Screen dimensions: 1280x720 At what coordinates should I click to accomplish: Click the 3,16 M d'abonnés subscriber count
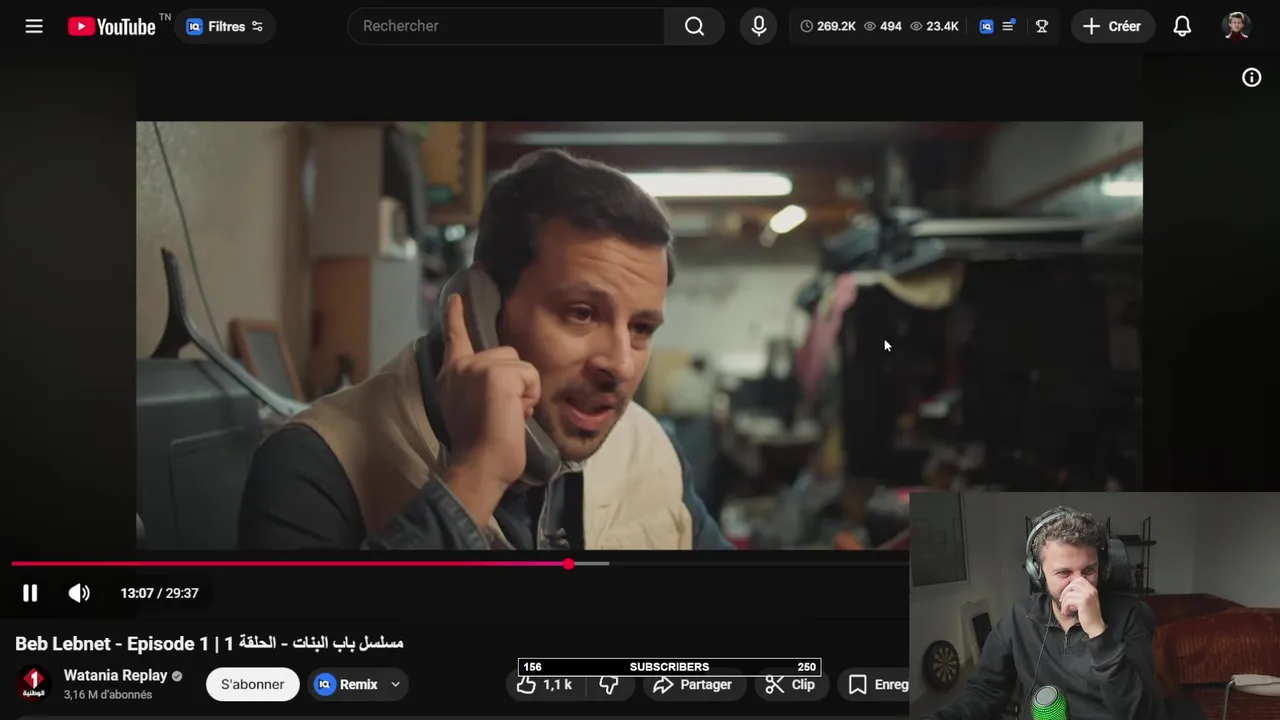click(x=108, y=695)
